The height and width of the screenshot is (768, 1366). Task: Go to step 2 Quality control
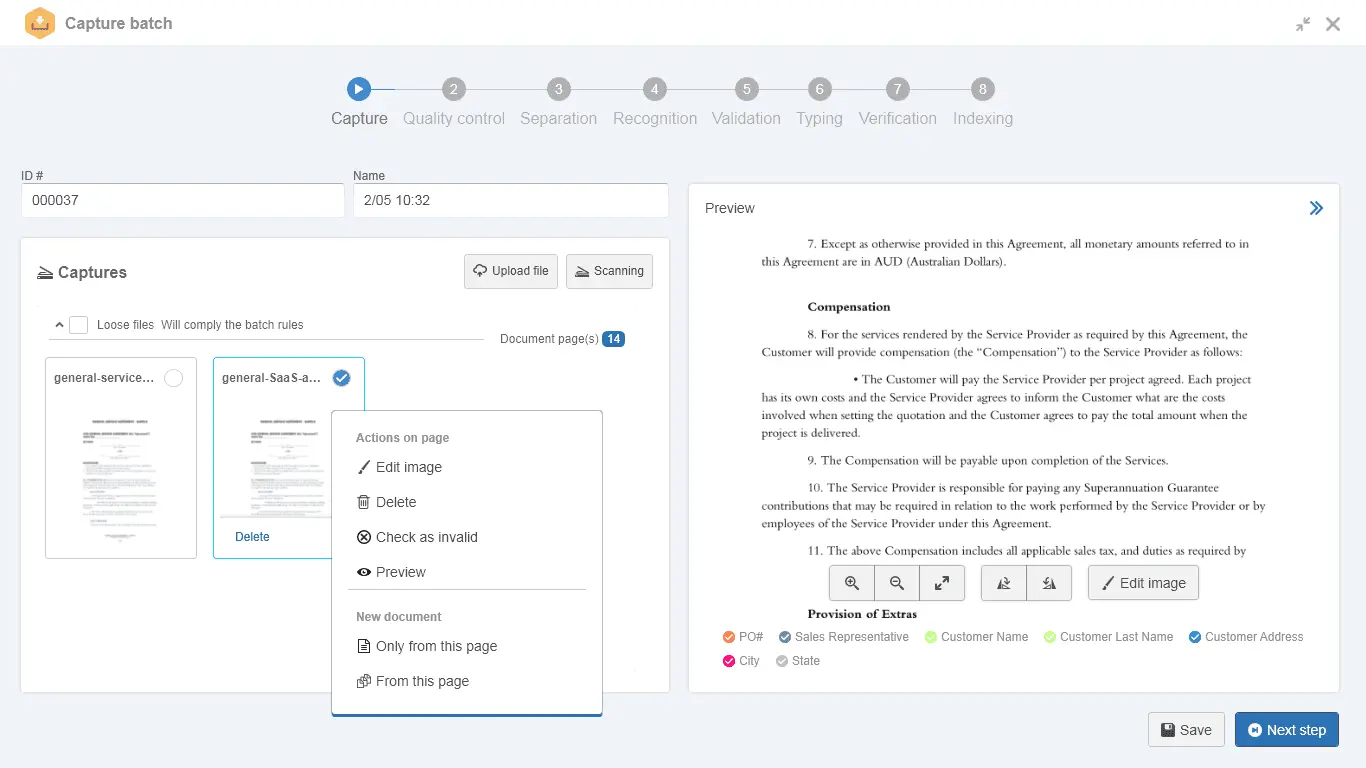(x=453, y=89)
